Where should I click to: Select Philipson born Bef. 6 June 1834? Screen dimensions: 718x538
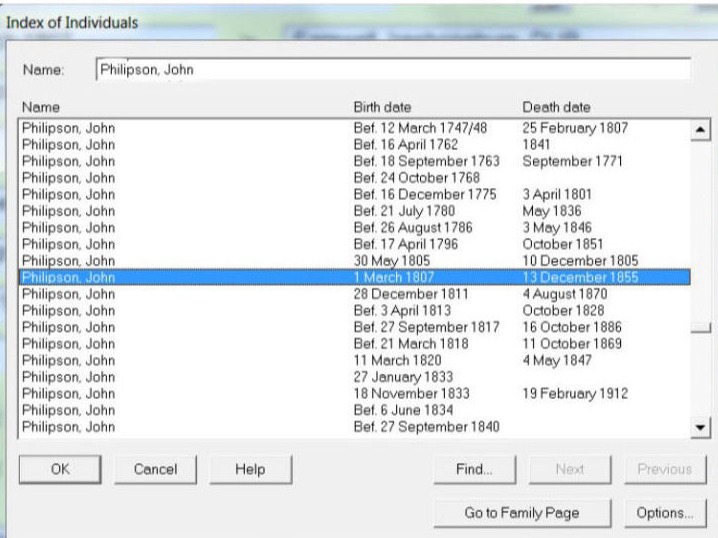354,410
